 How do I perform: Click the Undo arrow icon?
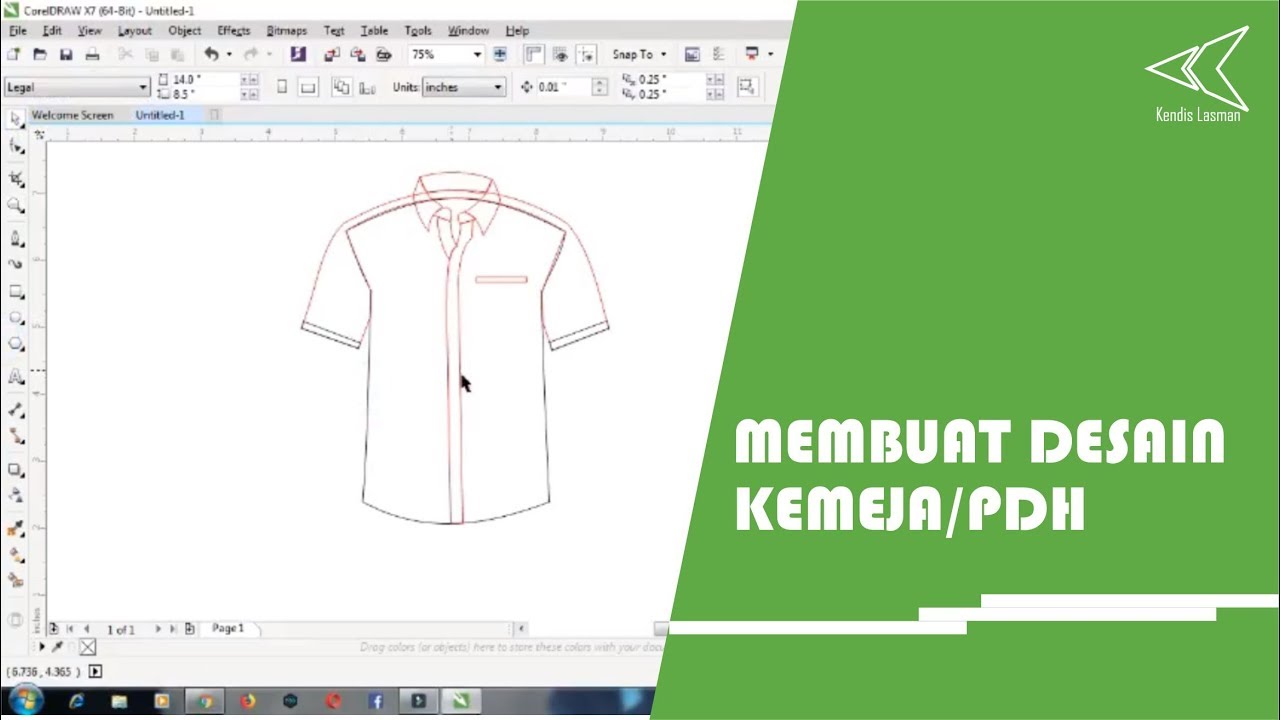[x=211, y=54]
